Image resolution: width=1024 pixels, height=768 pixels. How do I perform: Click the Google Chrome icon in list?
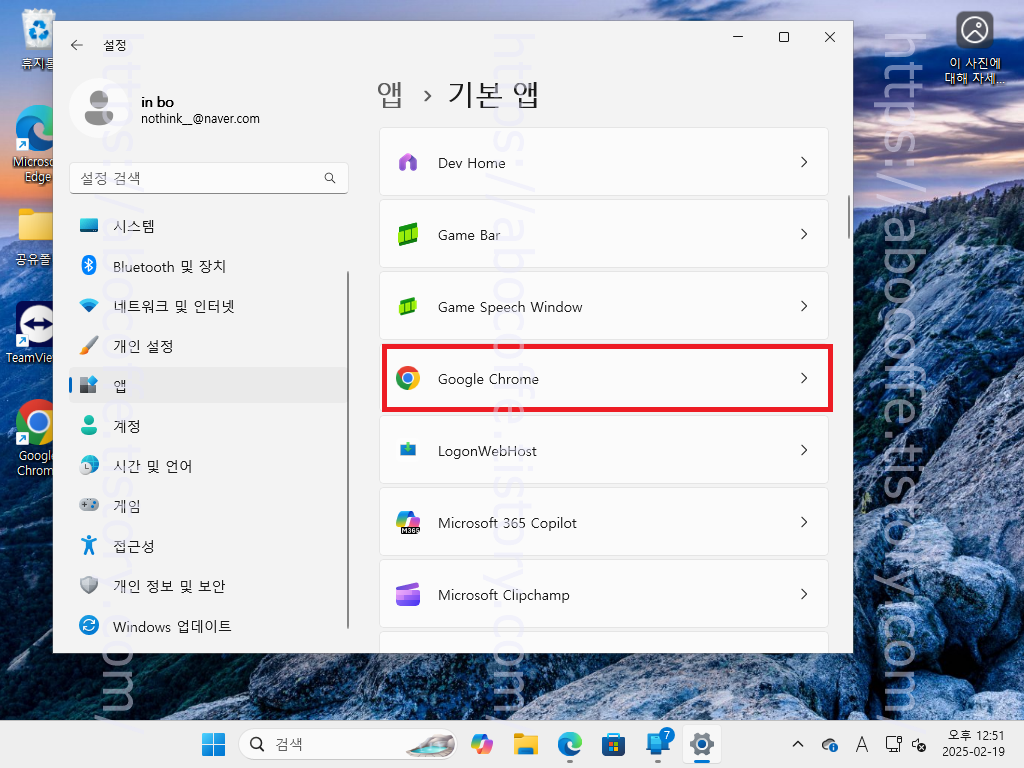coord(408,378)
